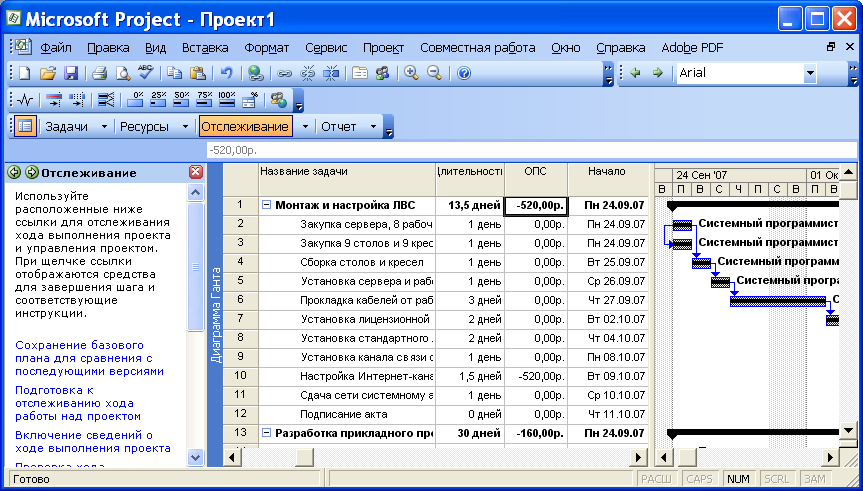Image resolution: width=863 pixels, height=491 pixels.
Task: Assign resources with people icon
Action: [x=383, y=73]
